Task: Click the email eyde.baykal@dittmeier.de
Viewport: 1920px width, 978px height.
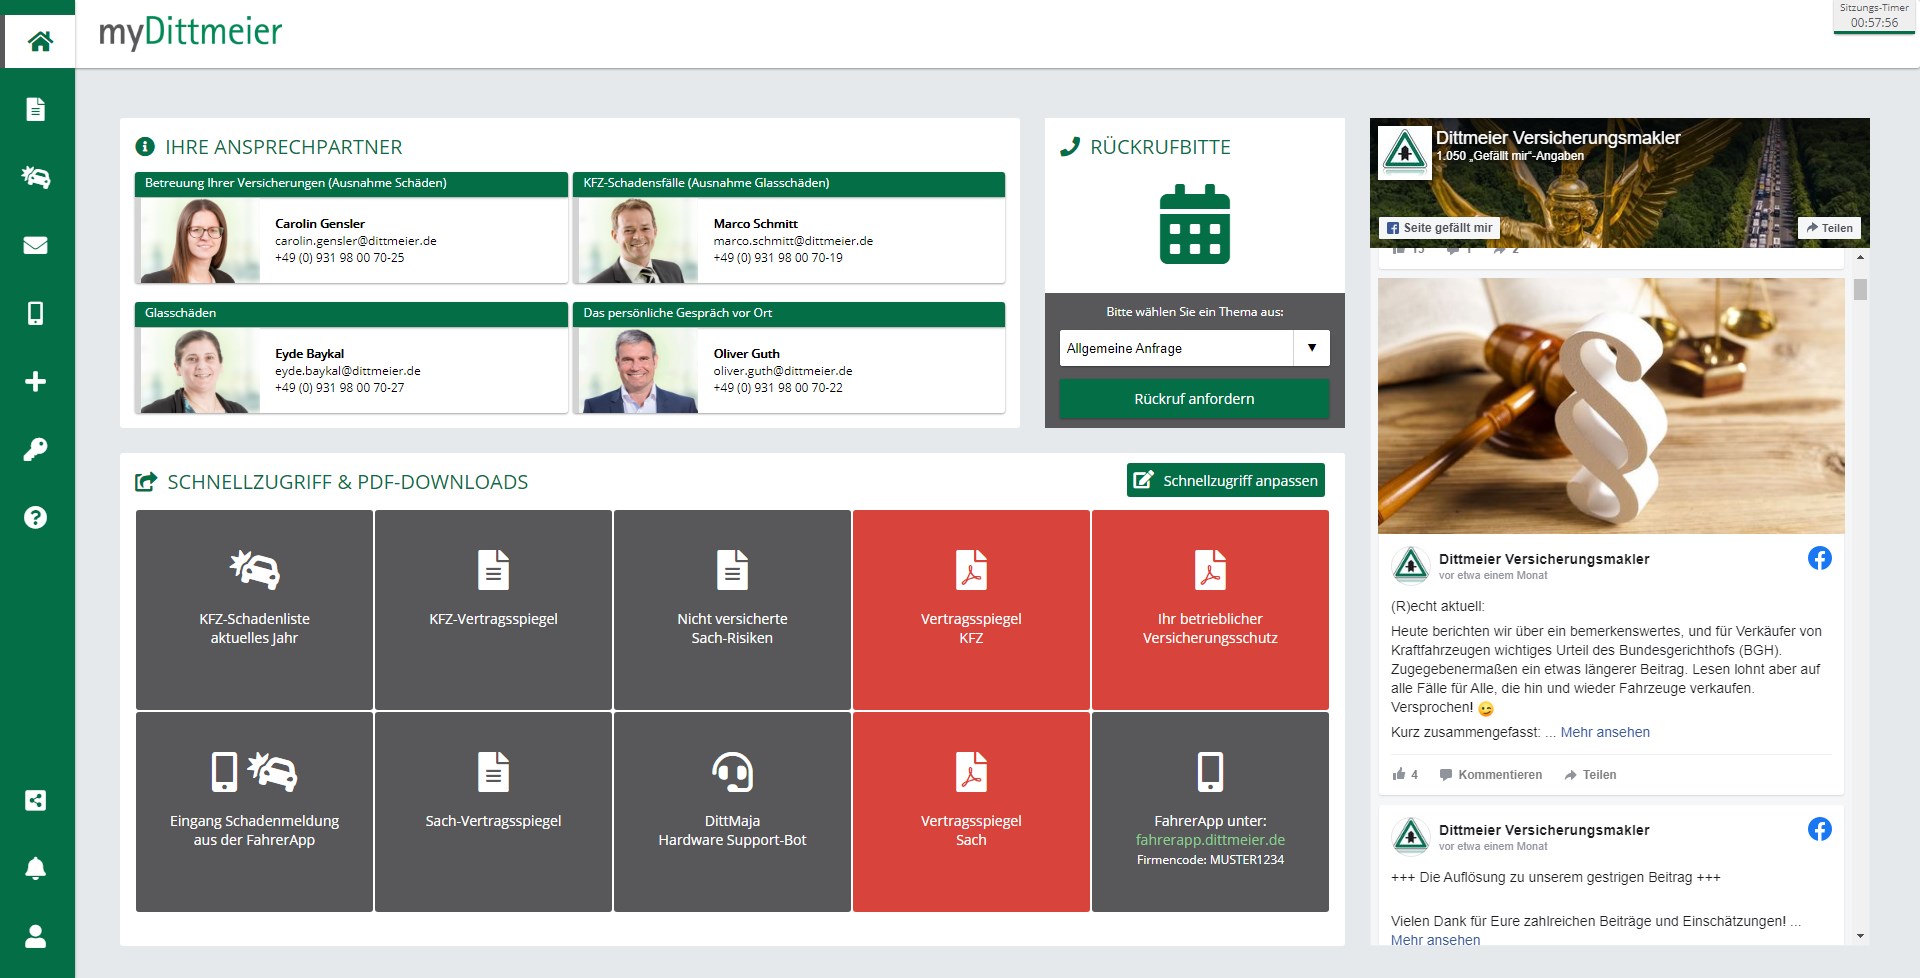Action: click(347, 371)
